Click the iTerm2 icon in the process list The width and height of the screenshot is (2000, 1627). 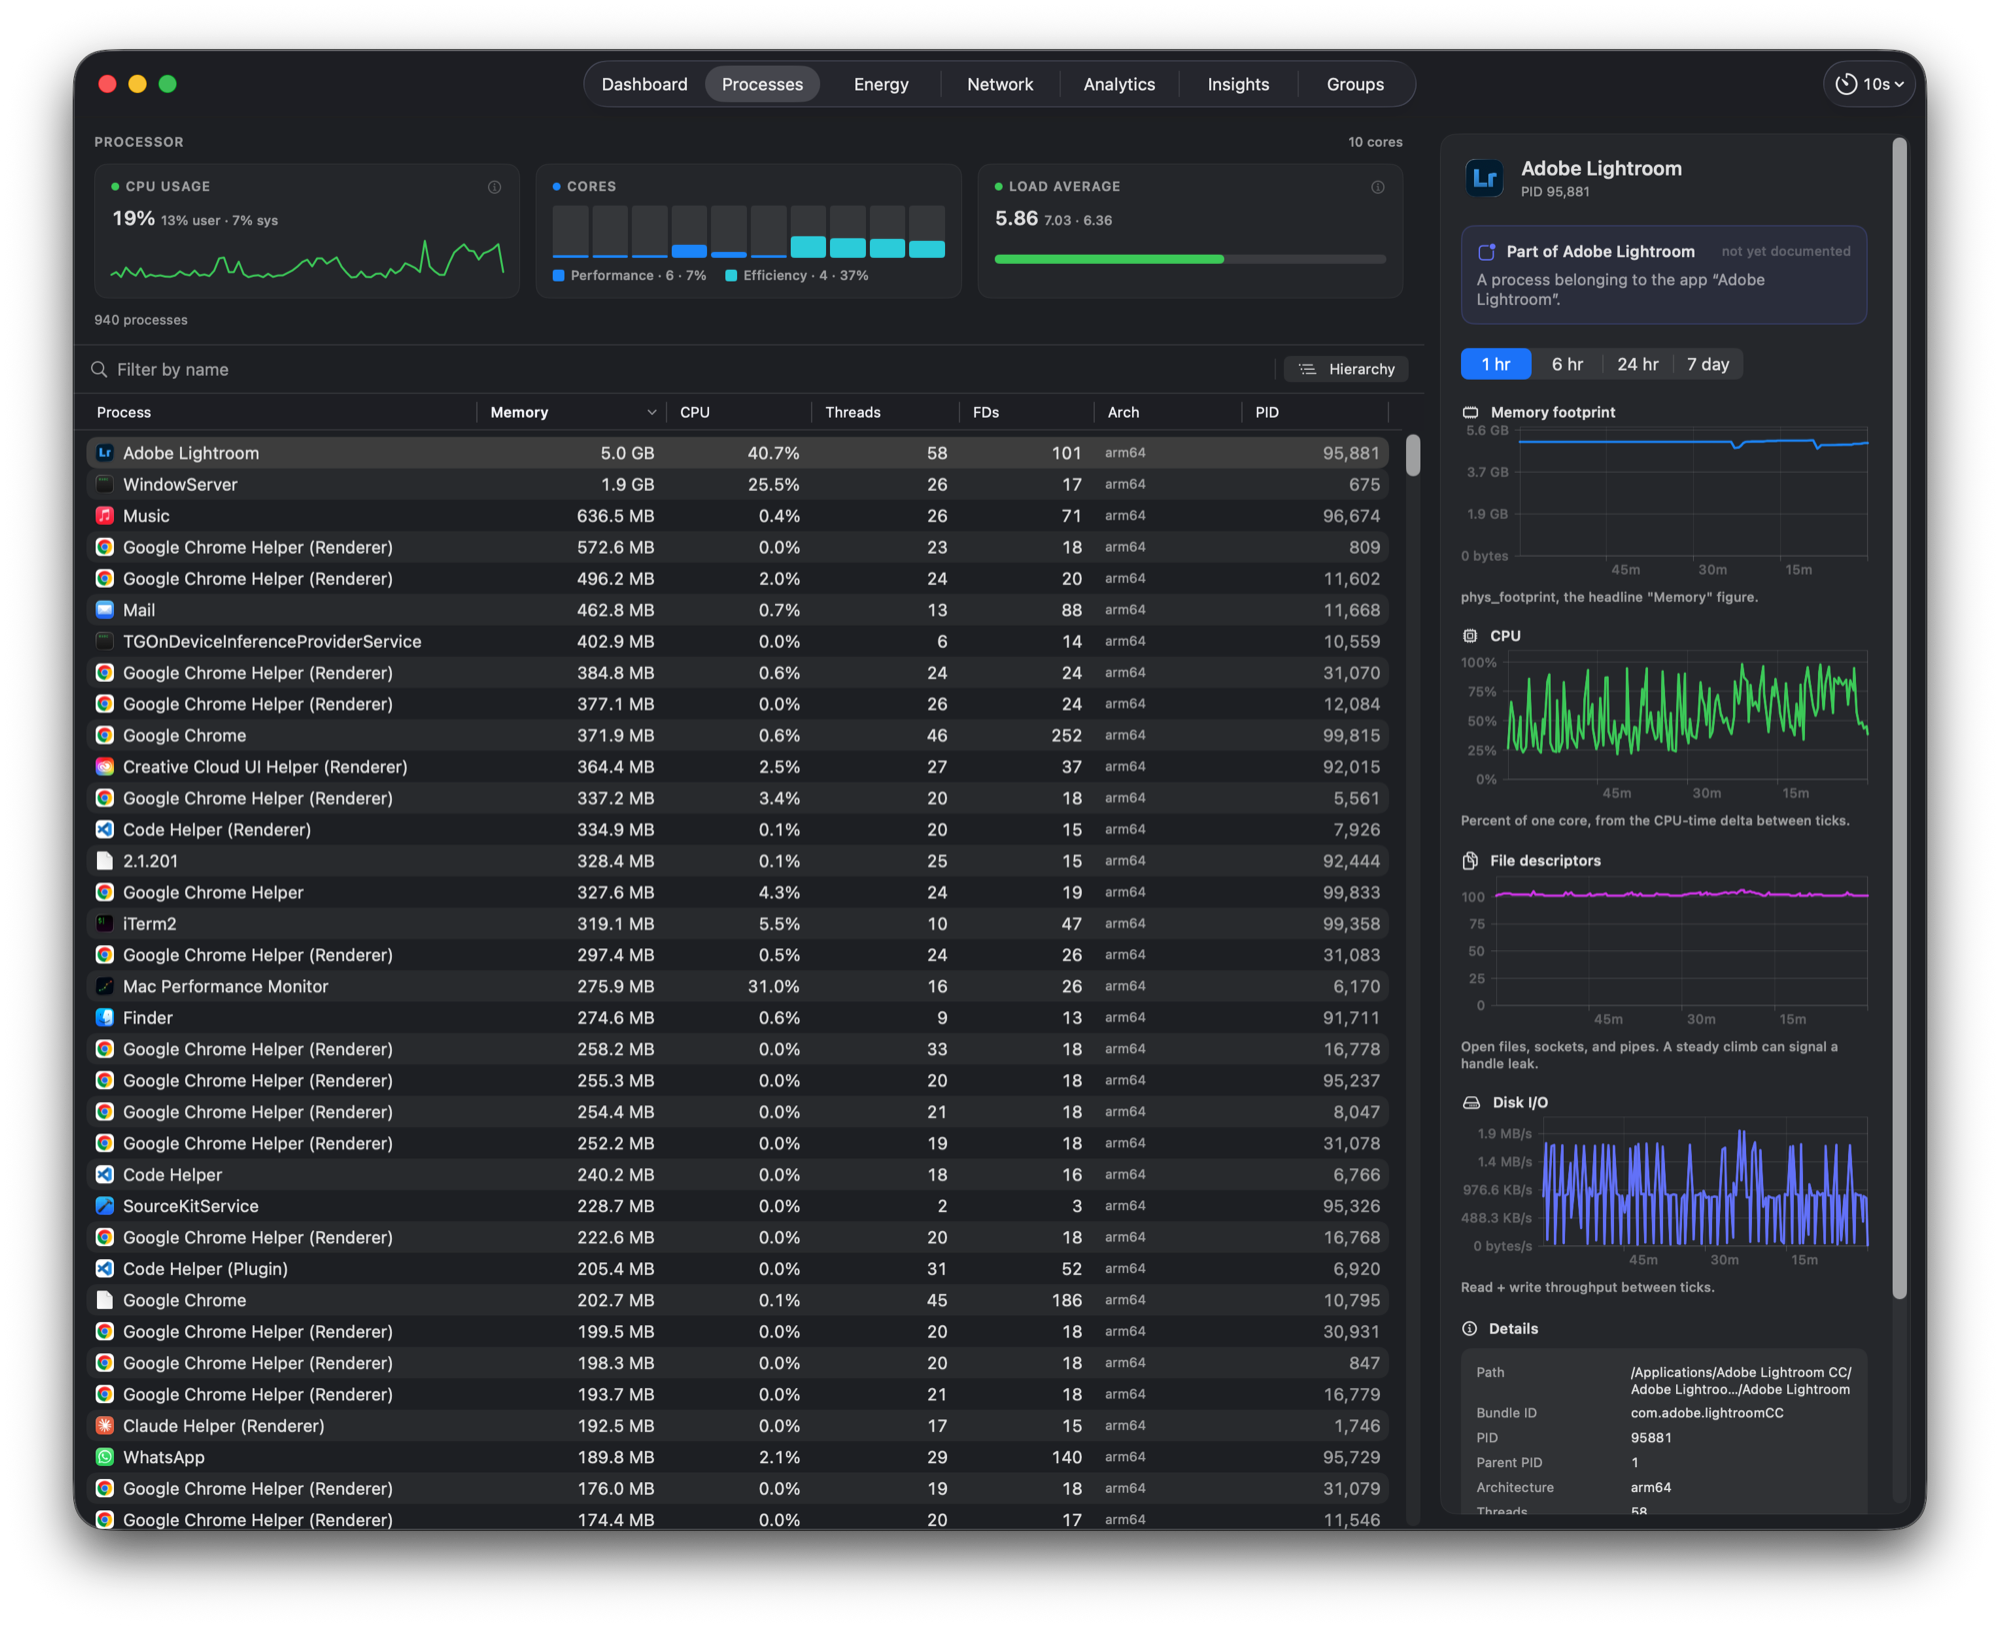(104, 924)
